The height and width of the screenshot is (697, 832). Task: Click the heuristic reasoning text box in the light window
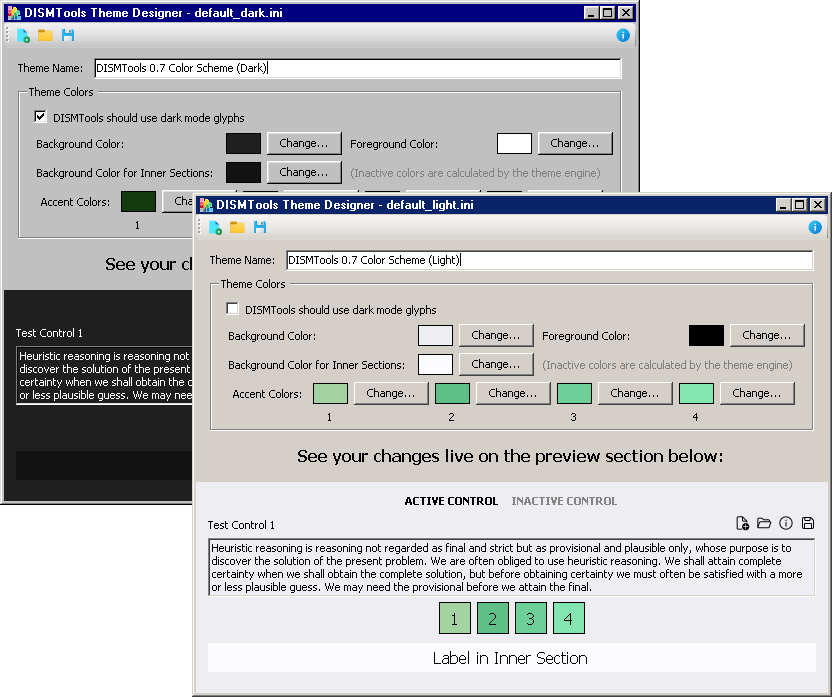click(x=512, y=568)
